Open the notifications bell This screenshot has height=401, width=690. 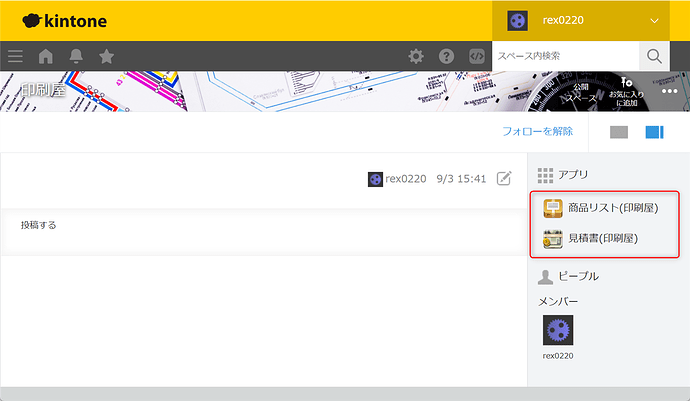pos(76,56)
